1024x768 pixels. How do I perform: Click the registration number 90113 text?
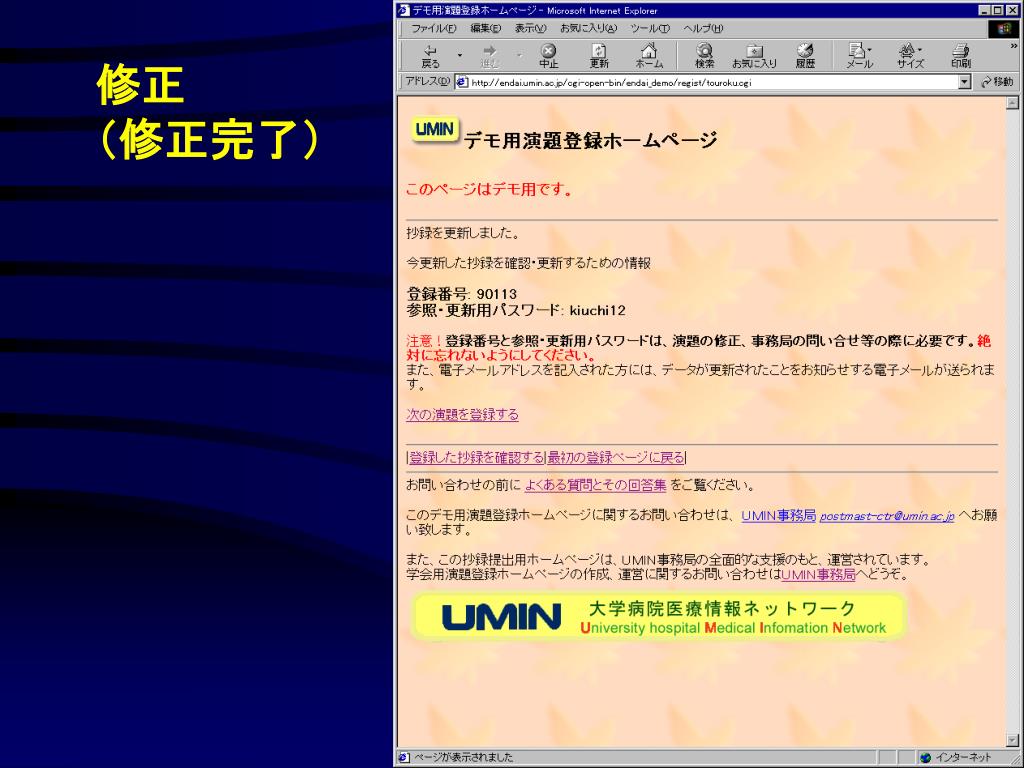pyautogui.click(x=496, y=294)
